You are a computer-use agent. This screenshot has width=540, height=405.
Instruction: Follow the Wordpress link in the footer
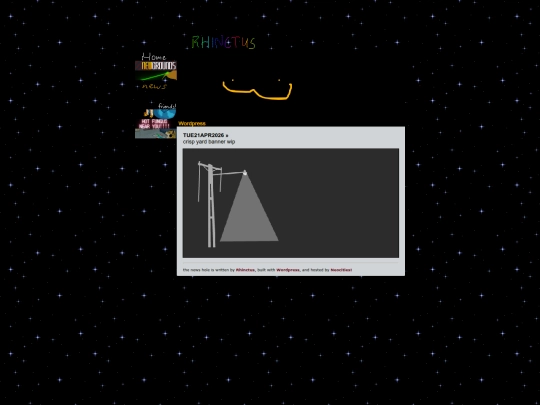(x=288, y=270)
